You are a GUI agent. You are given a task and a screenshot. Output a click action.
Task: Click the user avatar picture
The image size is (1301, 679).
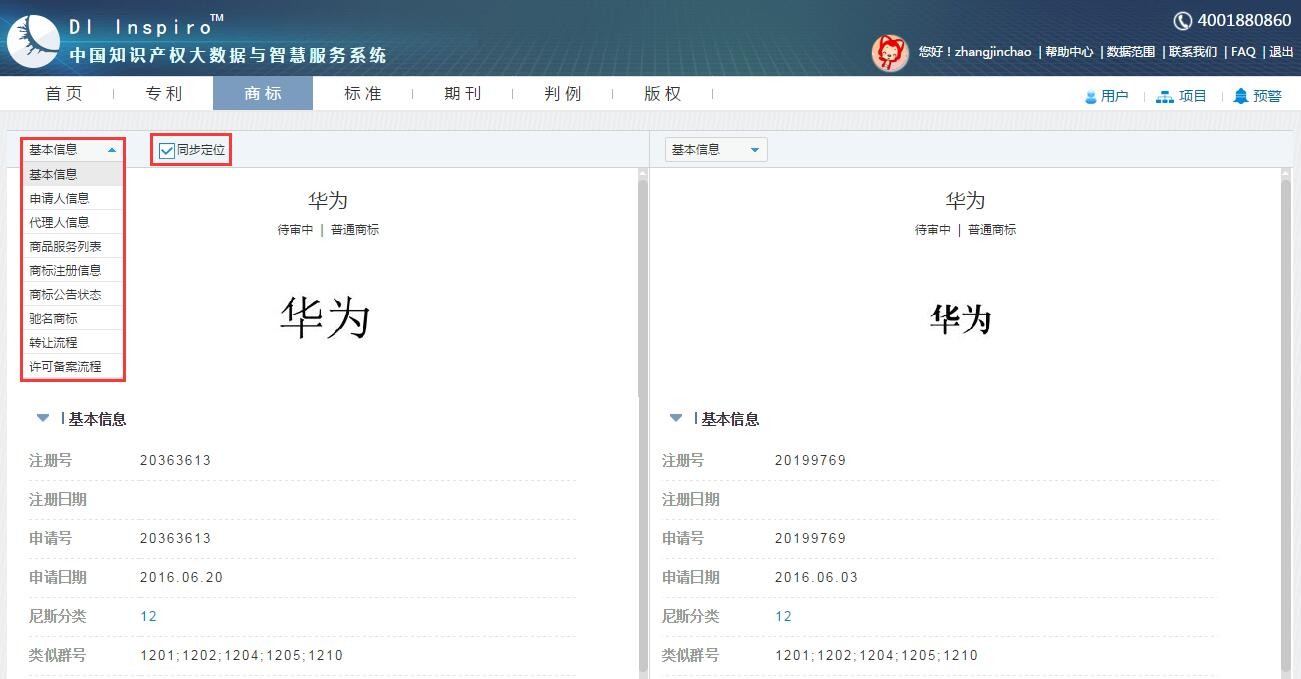point(889,52)
